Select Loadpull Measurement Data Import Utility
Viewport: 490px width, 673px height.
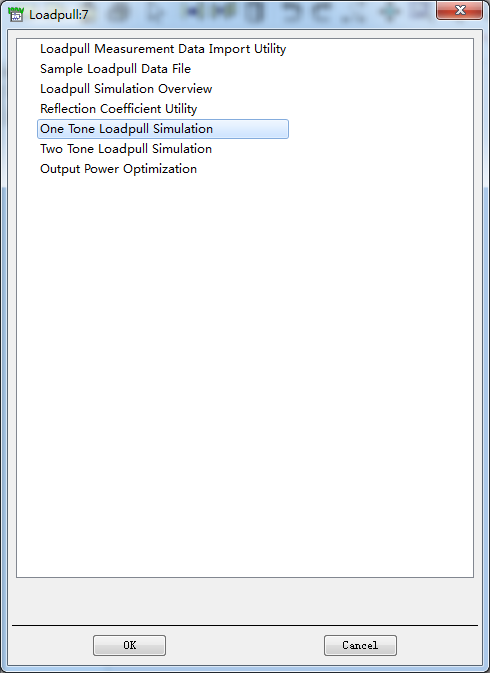[x=163, y=49]
